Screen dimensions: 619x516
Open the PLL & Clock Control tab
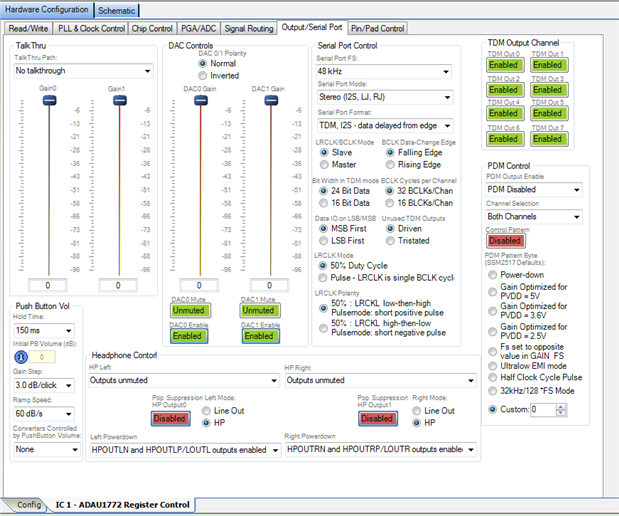[x=92, y=28]
